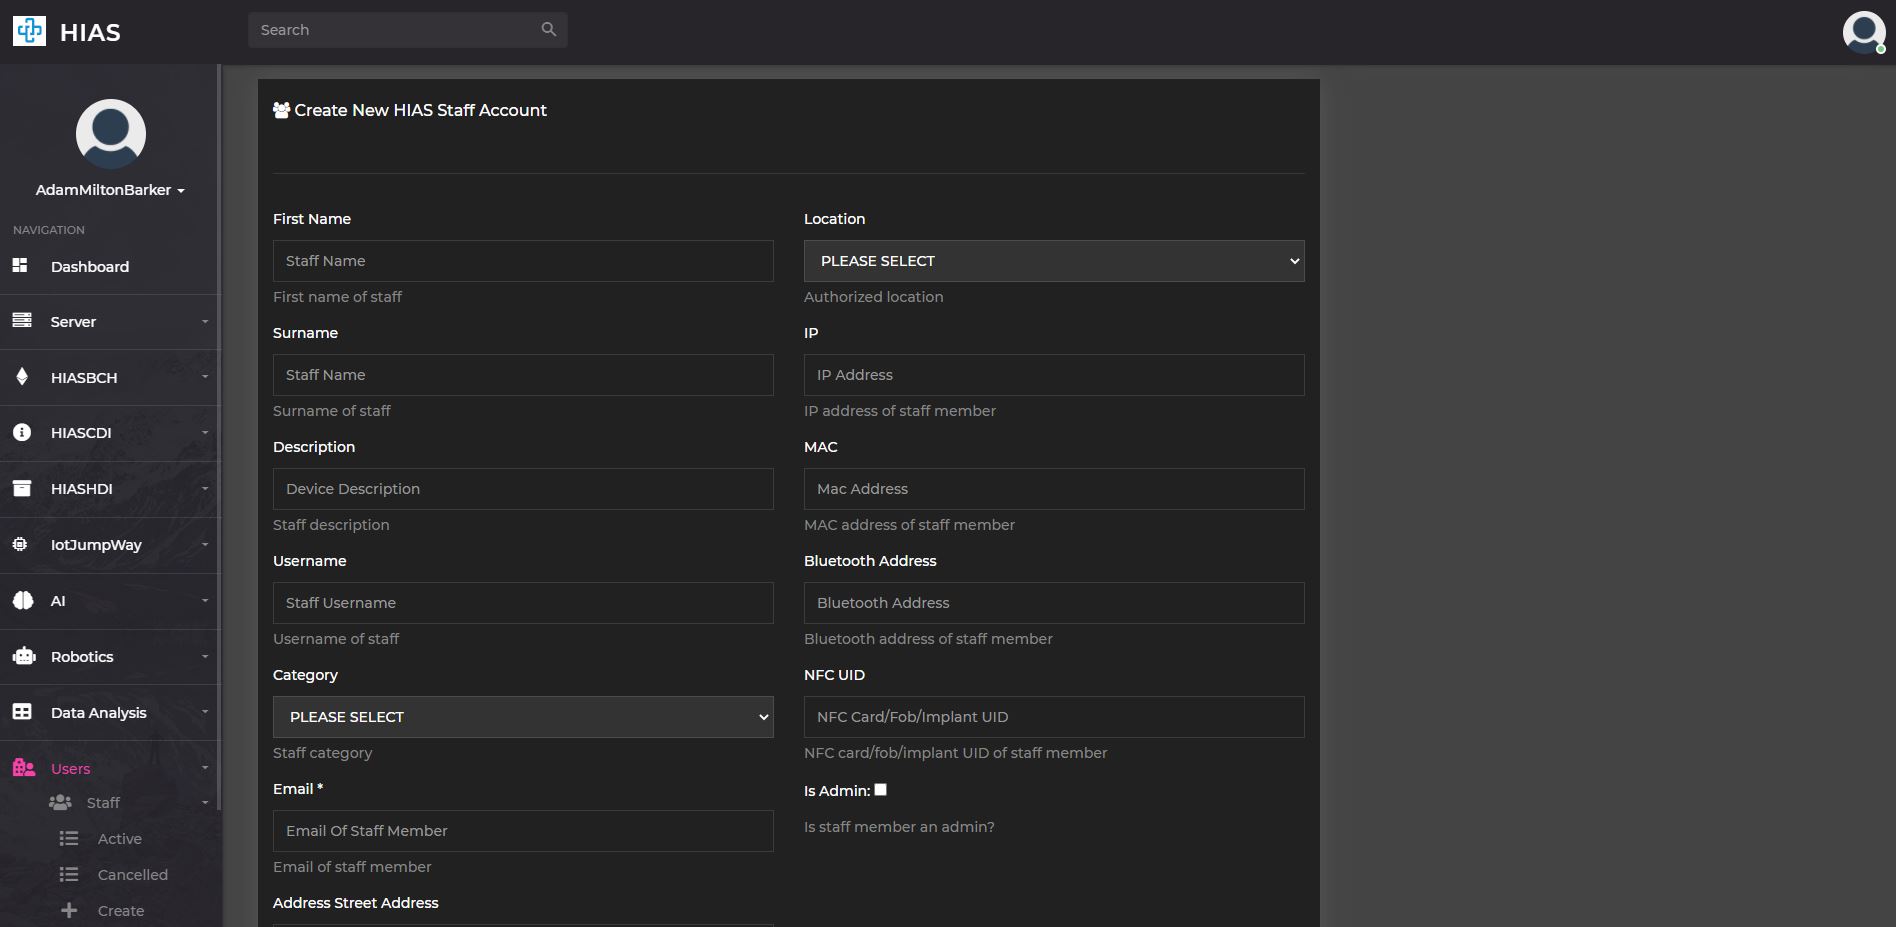Open the Category dropdown
Image resolution: width=1896 pixels, height=927 pixels.
coord(523,717)
